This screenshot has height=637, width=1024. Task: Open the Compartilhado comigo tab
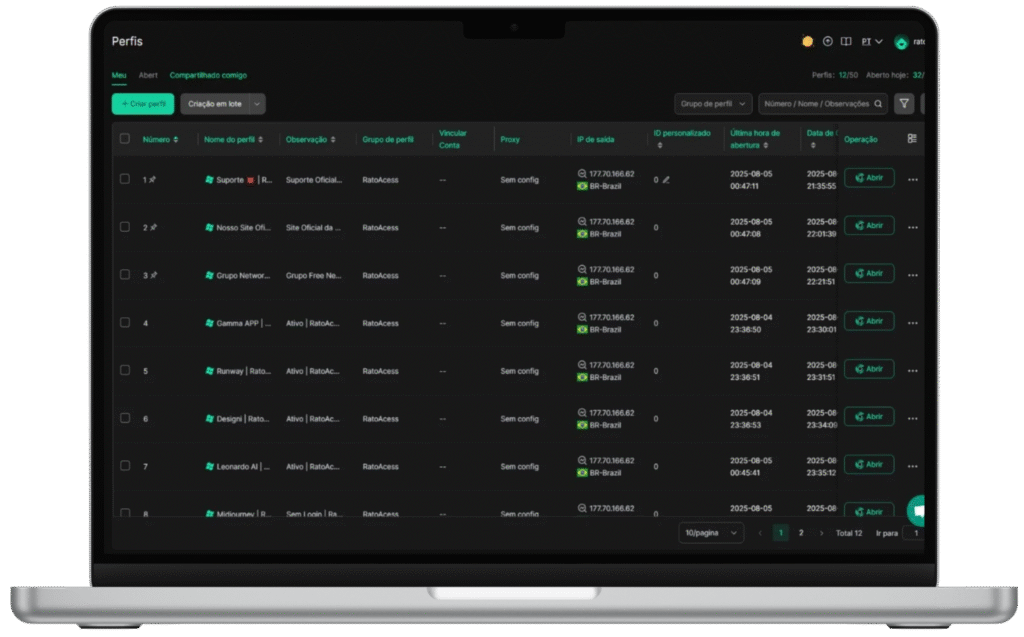point(208,75)
